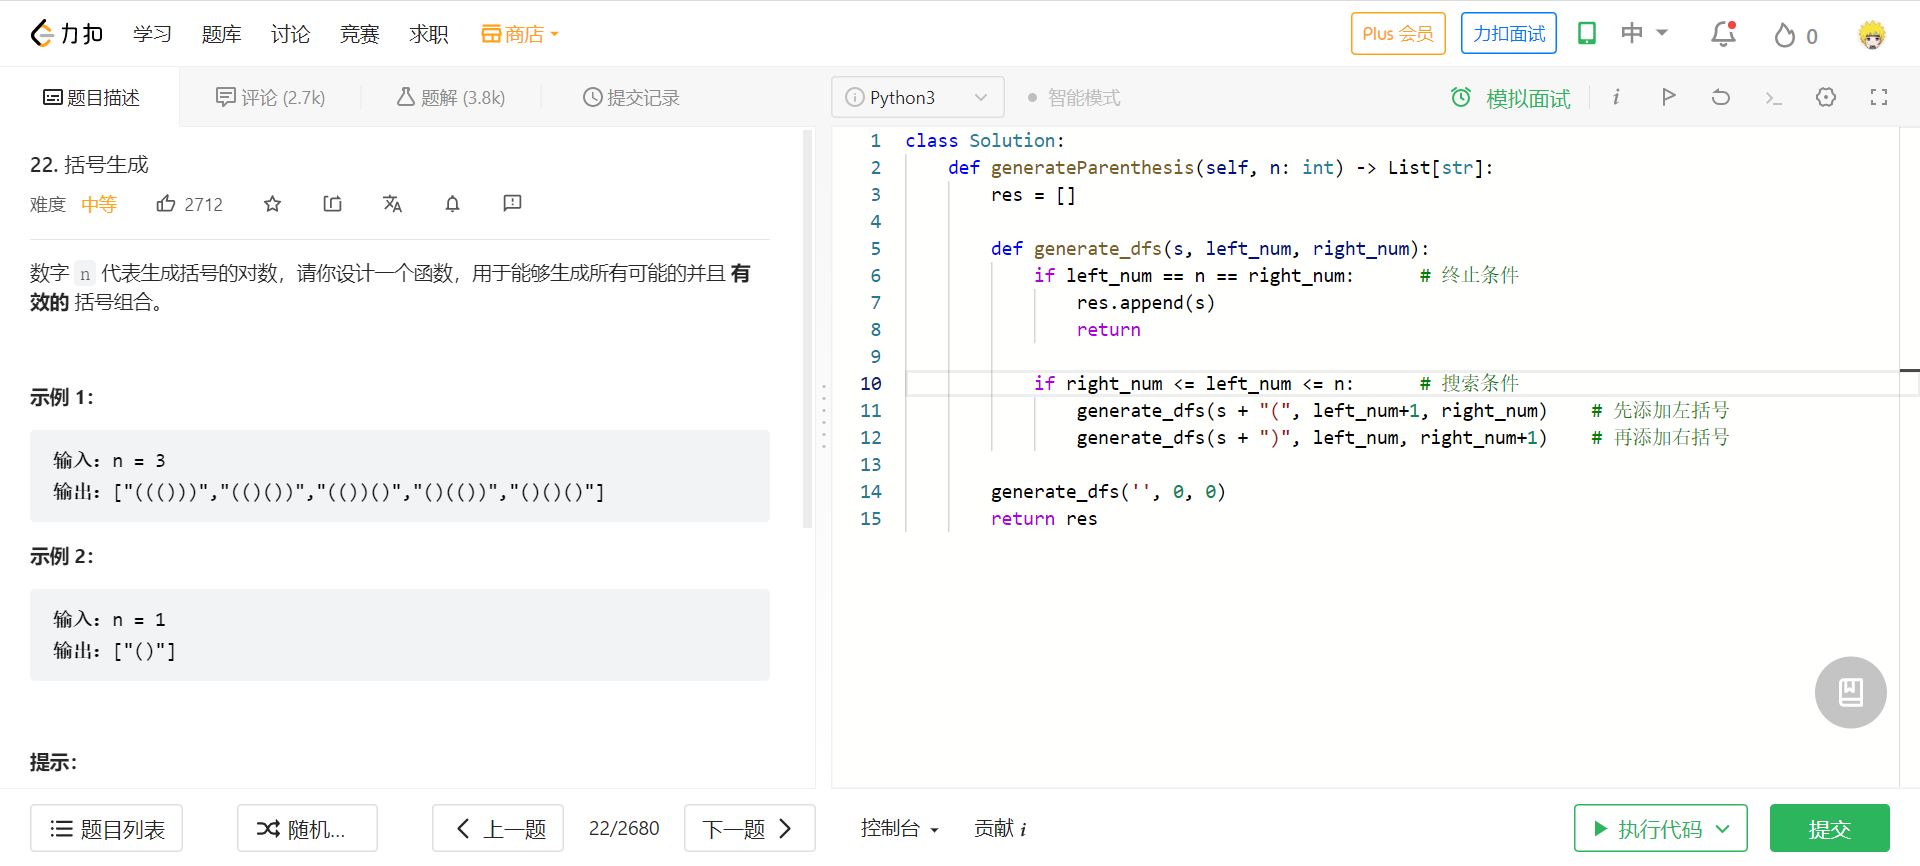Viewport: 1920px width, 866px height.
Task: Open the floating notes bookmark button
Action: coord(1851,692)
